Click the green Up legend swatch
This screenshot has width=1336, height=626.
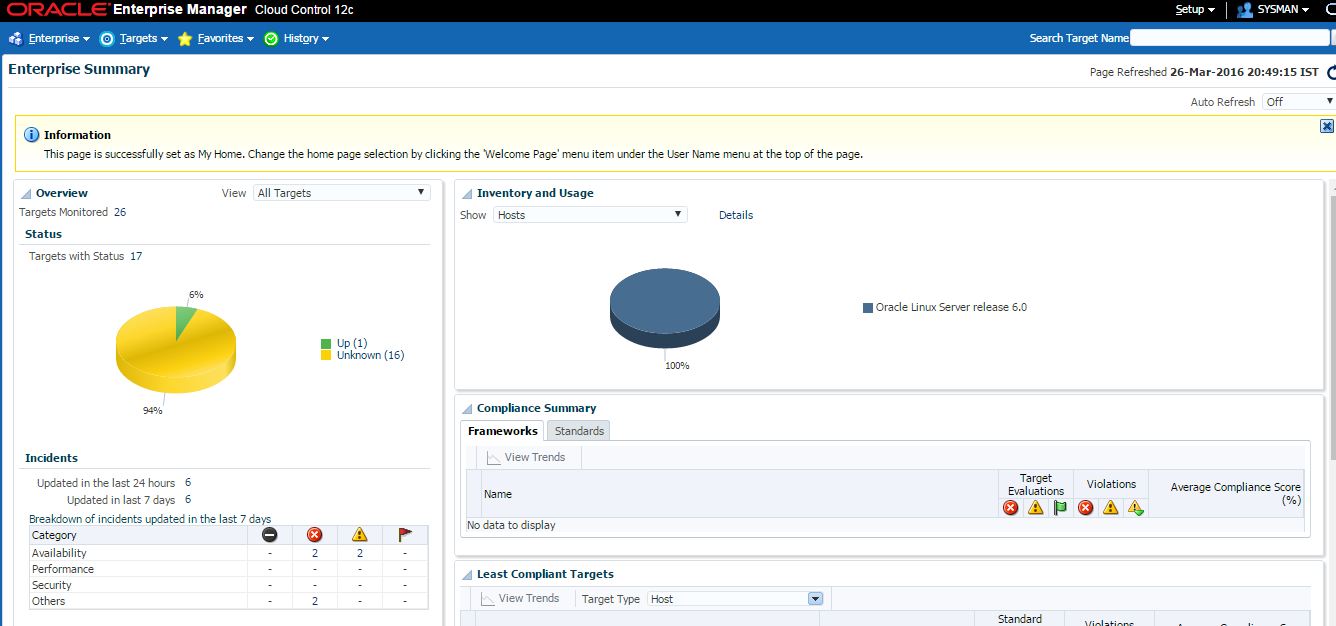tap(326, 344)
